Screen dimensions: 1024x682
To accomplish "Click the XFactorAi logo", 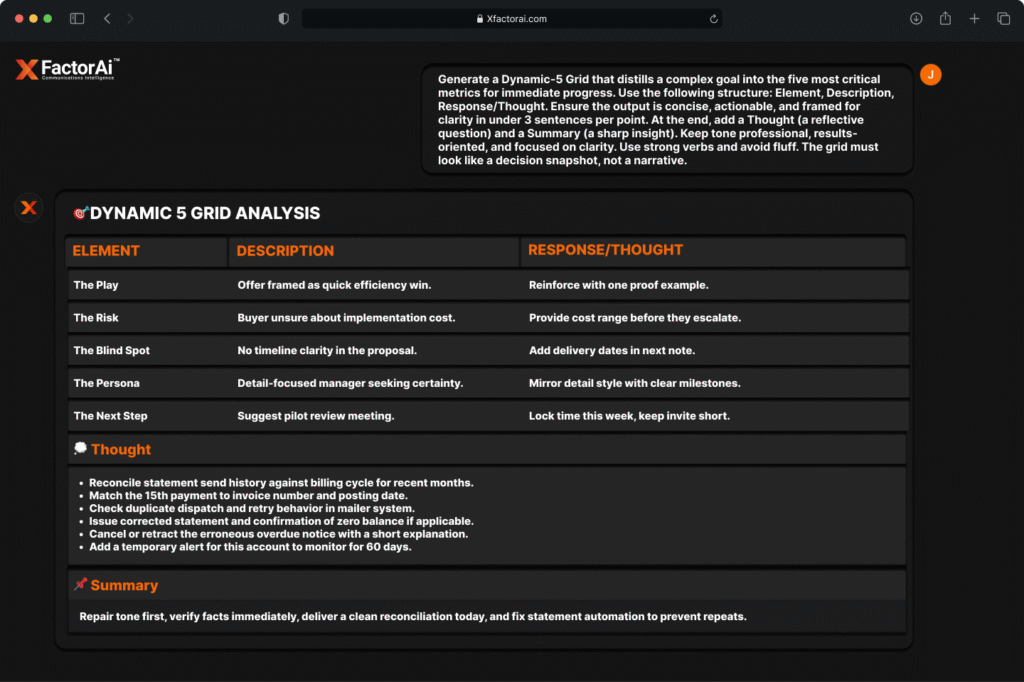I will pos(67,69).
